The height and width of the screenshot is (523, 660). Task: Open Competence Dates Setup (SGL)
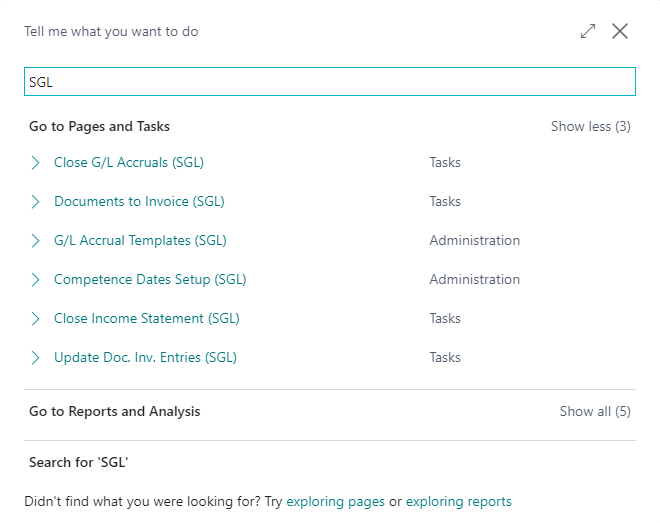click(150, 279)
